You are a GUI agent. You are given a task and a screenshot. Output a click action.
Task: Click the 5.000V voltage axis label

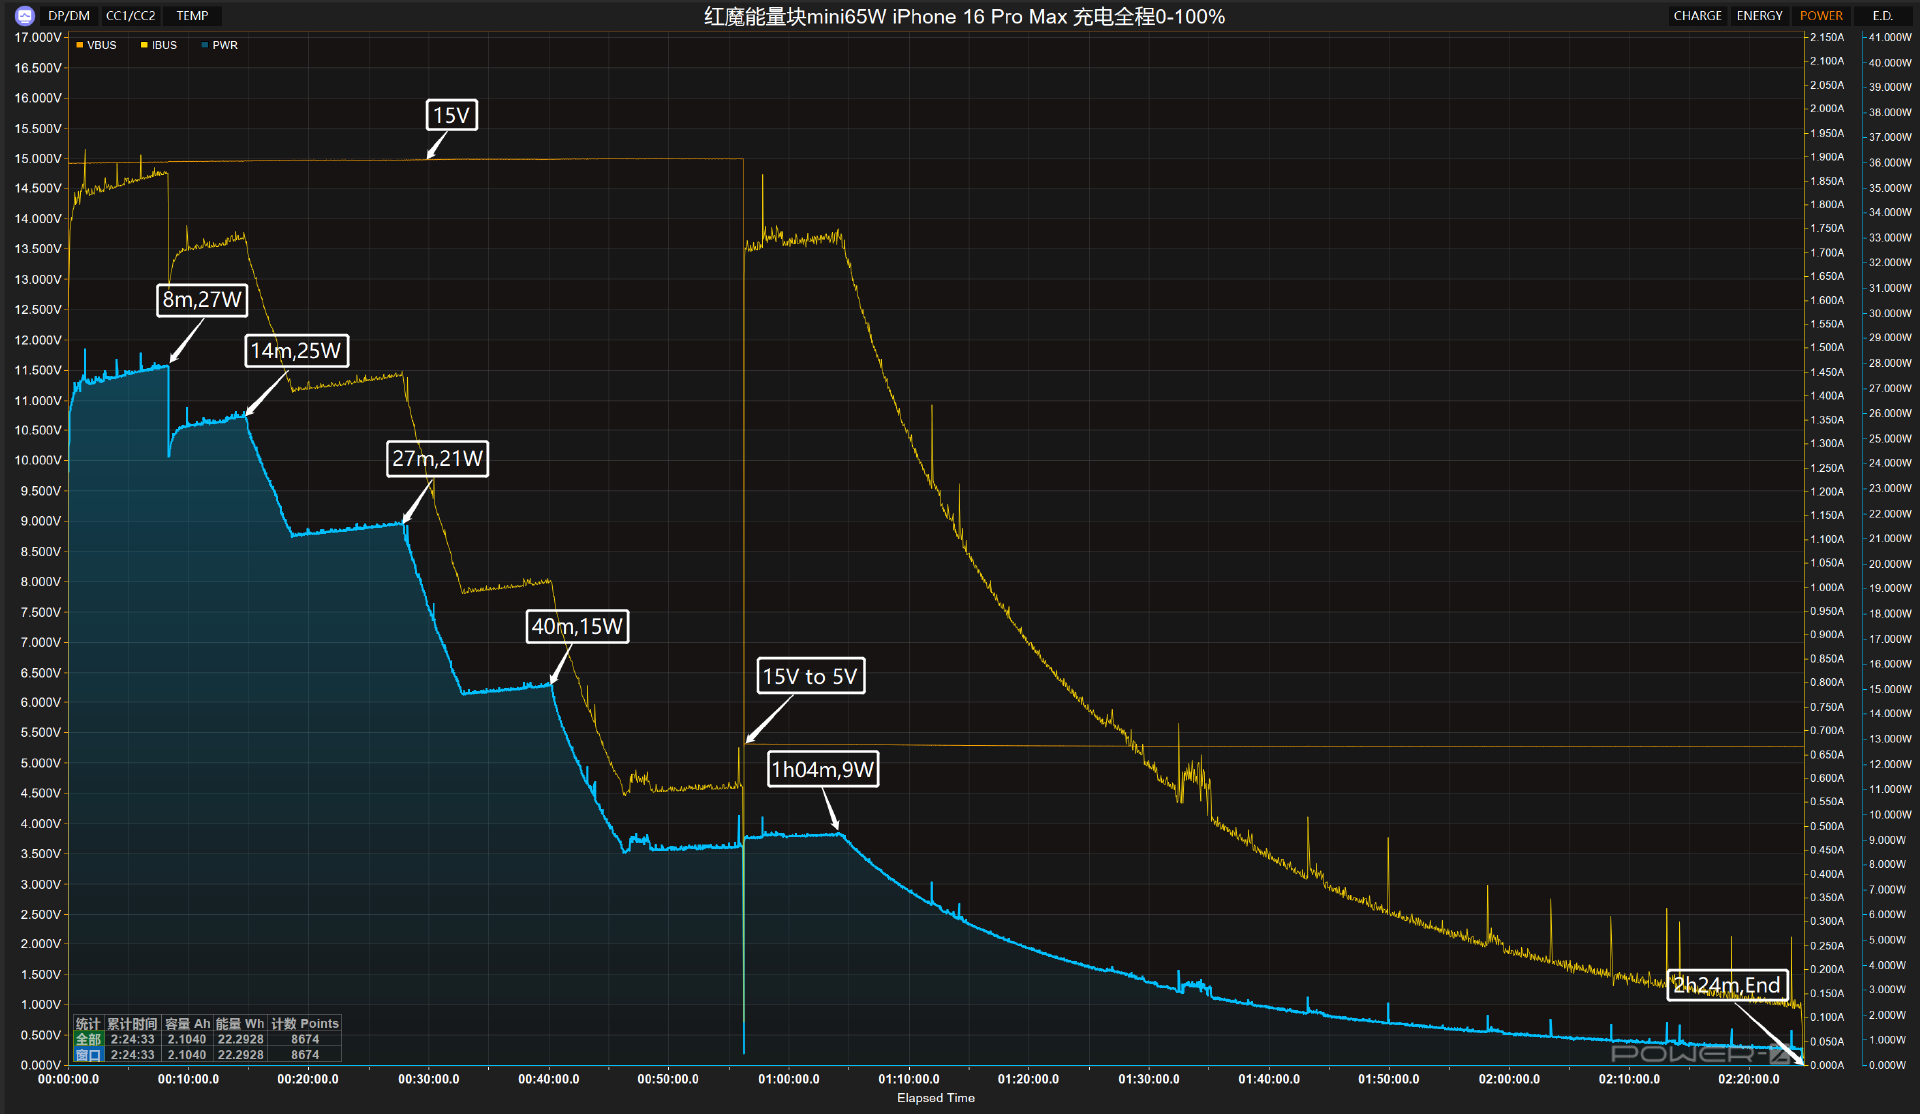pyautogui.click(x=41, y=763)
